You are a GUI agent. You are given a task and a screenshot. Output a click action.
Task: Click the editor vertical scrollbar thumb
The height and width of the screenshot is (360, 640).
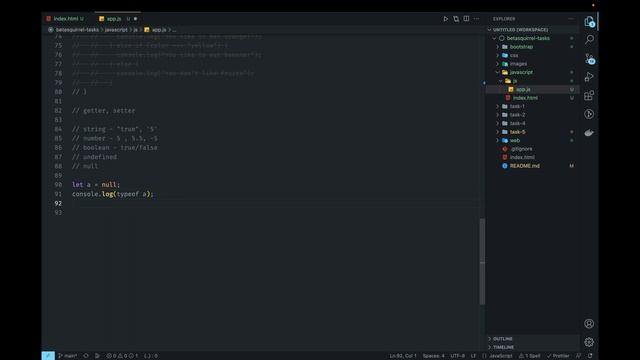point(482,261)
